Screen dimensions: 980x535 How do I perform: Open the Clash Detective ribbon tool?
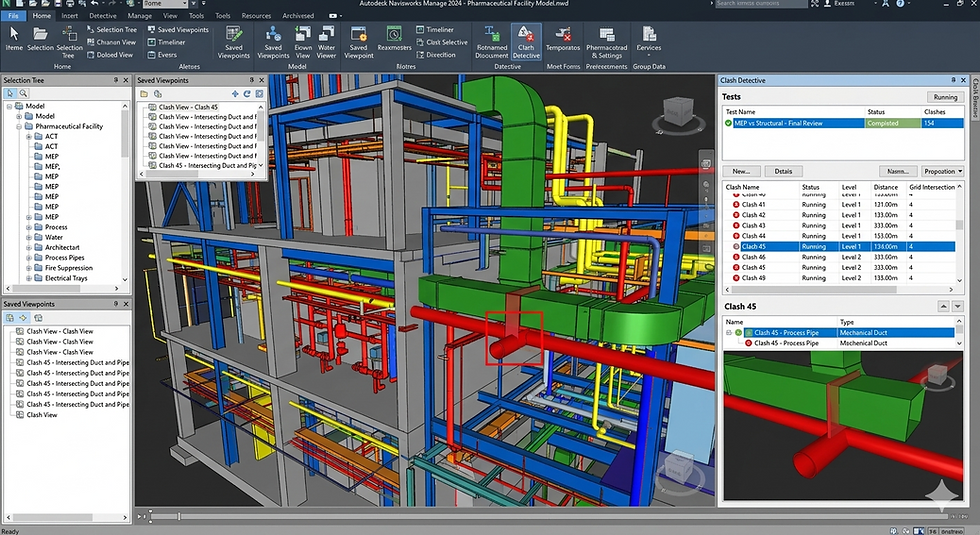click(526, 42)
